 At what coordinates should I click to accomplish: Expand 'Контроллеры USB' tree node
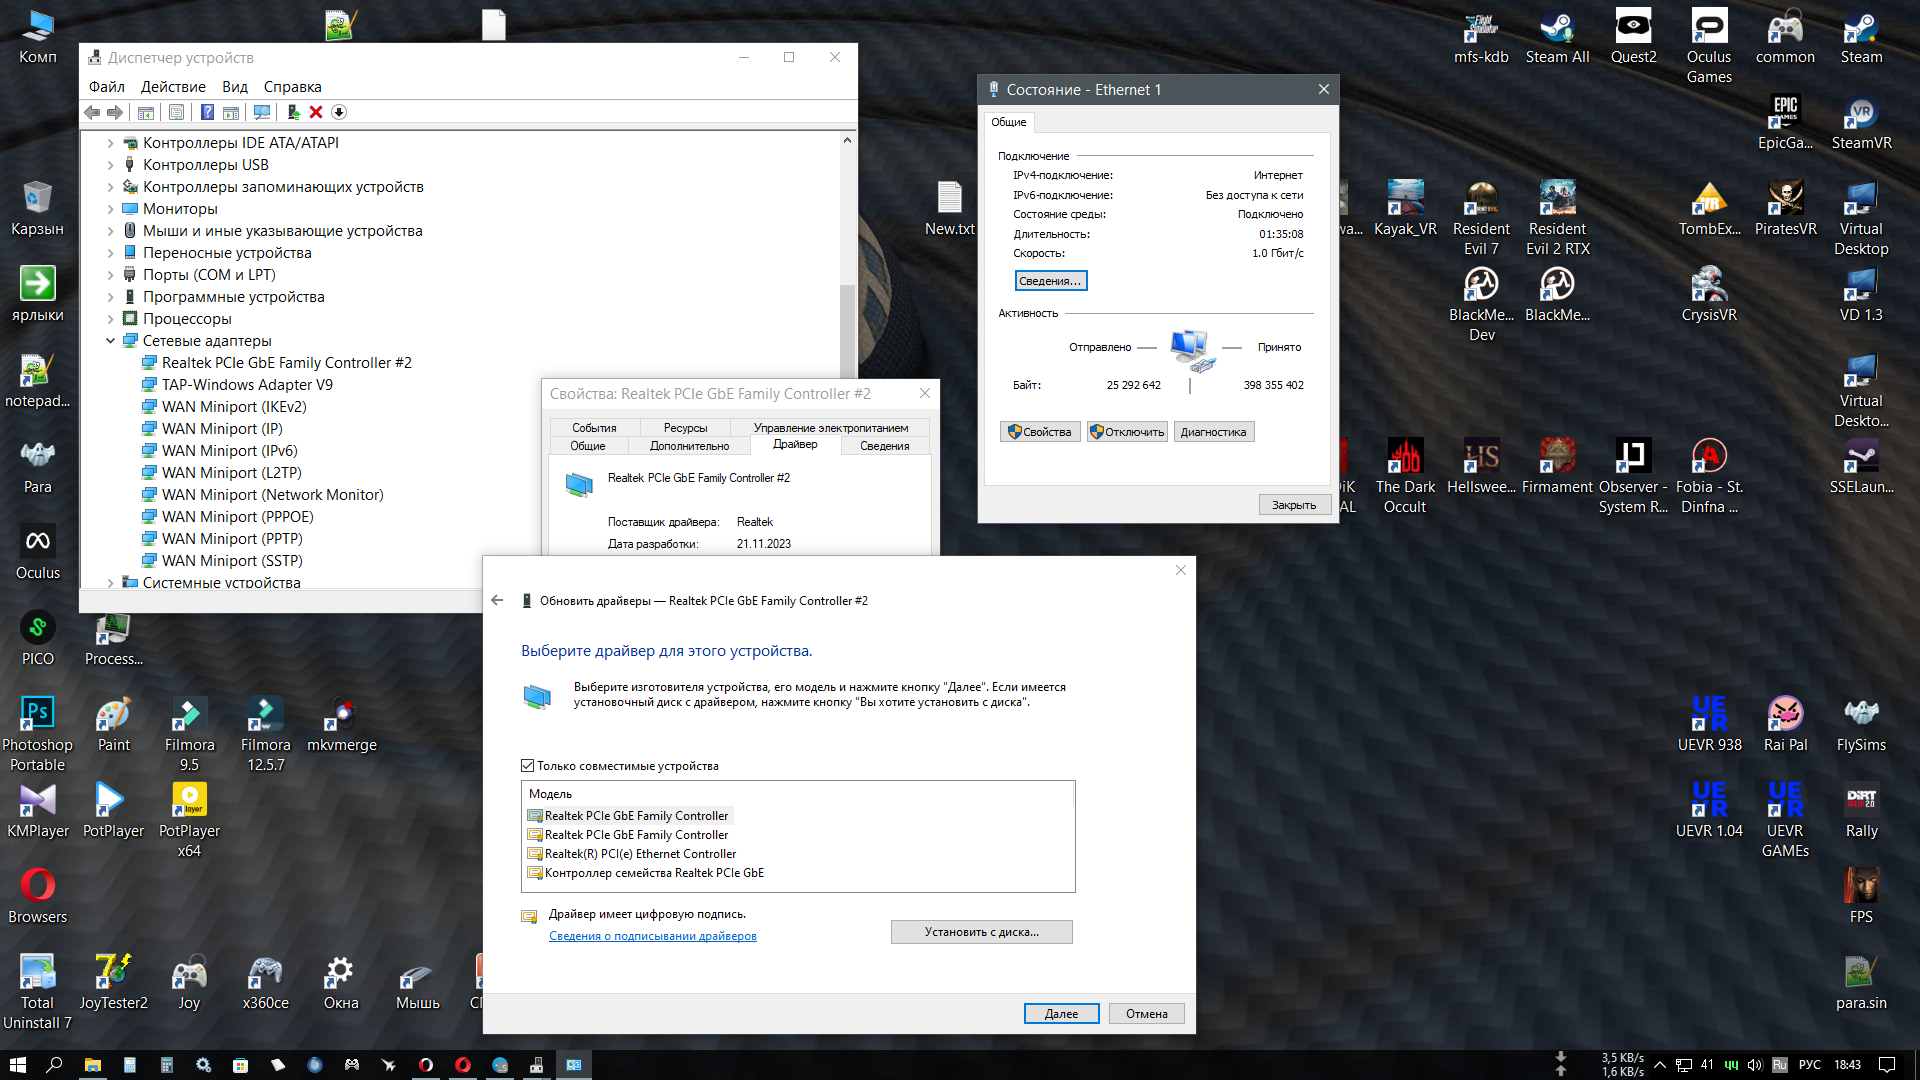[x=111, y=165]
